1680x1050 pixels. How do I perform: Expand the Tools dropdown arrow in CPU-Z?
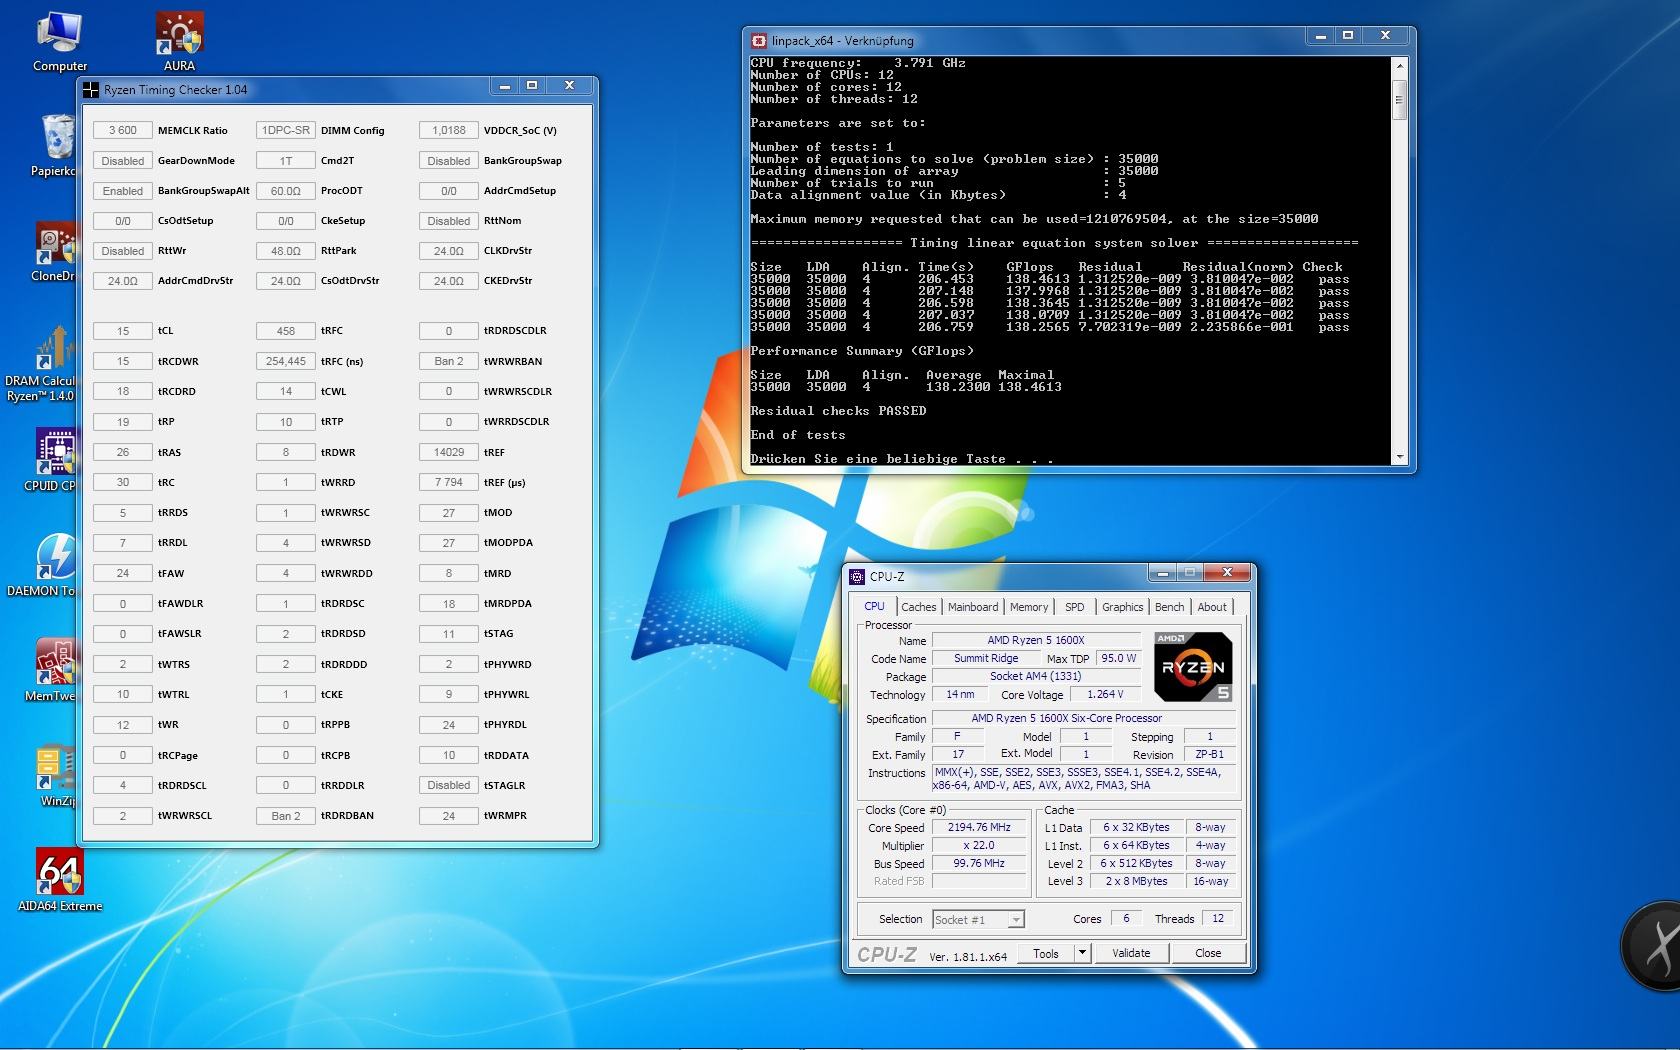[x=1082, y=953]
